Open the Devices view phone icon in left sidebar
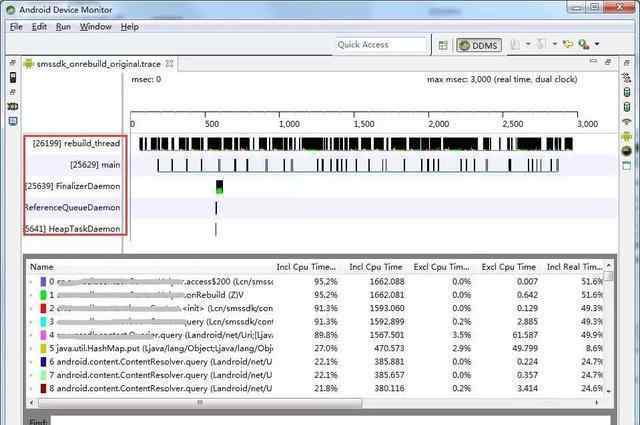Screen dimensions: 640x425 click(x=13, y=77)
